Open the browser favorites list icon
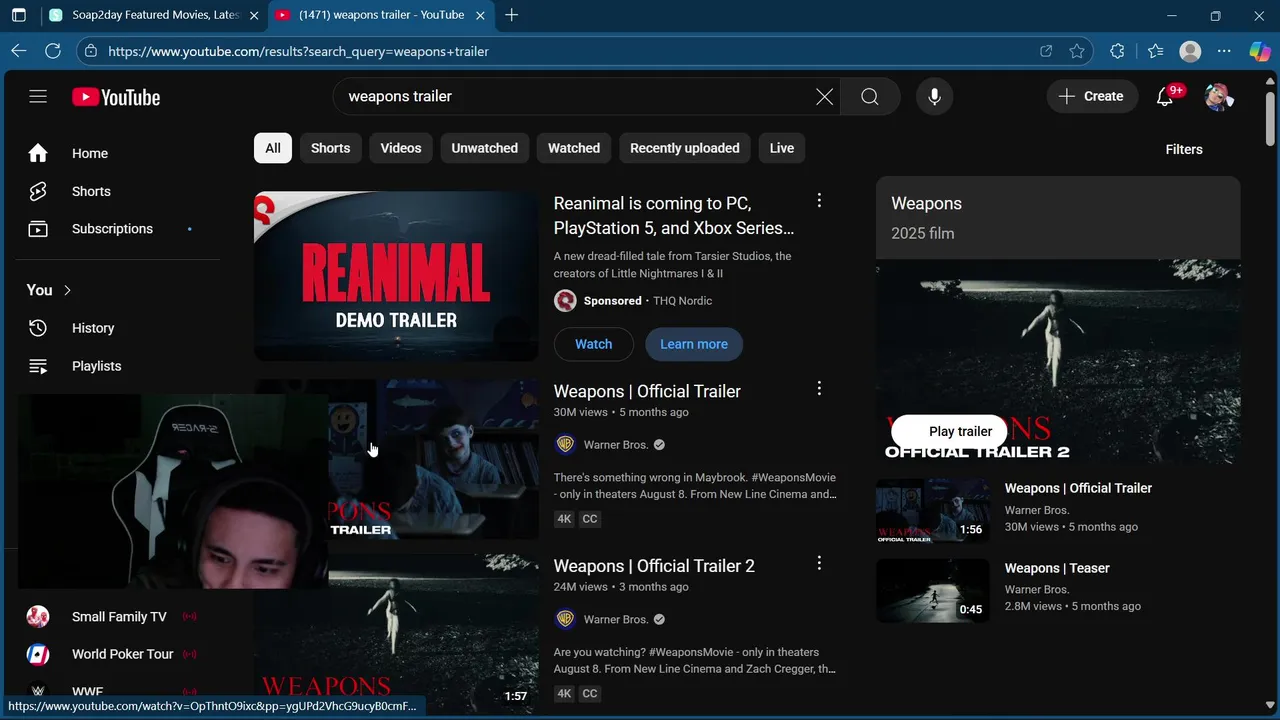1280x720 pixels. [1156, 51]
